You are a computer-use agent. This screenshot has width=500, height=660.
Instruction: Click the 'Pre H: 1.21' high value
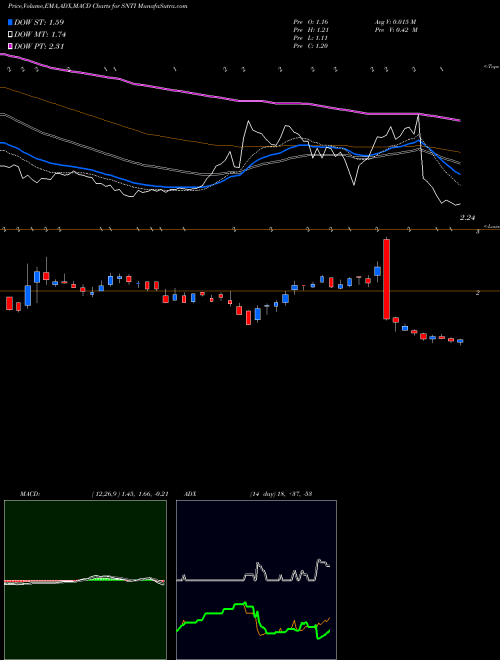point(311,30)
